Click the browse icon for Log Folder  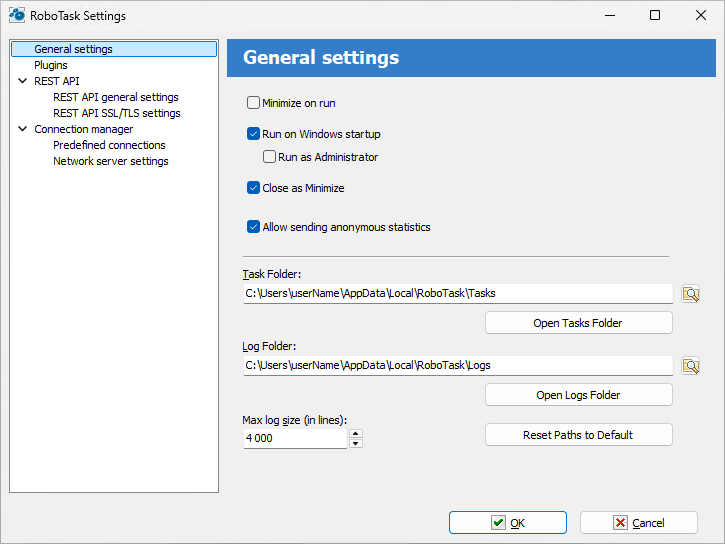[690, 366]
